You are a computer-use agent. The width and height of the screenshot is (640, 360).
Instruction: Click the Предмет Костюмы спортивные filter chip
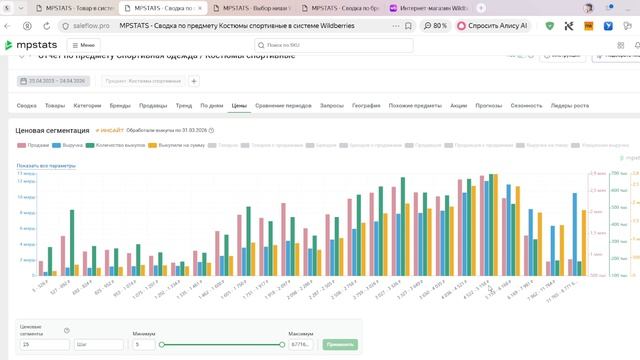[143, 81]
